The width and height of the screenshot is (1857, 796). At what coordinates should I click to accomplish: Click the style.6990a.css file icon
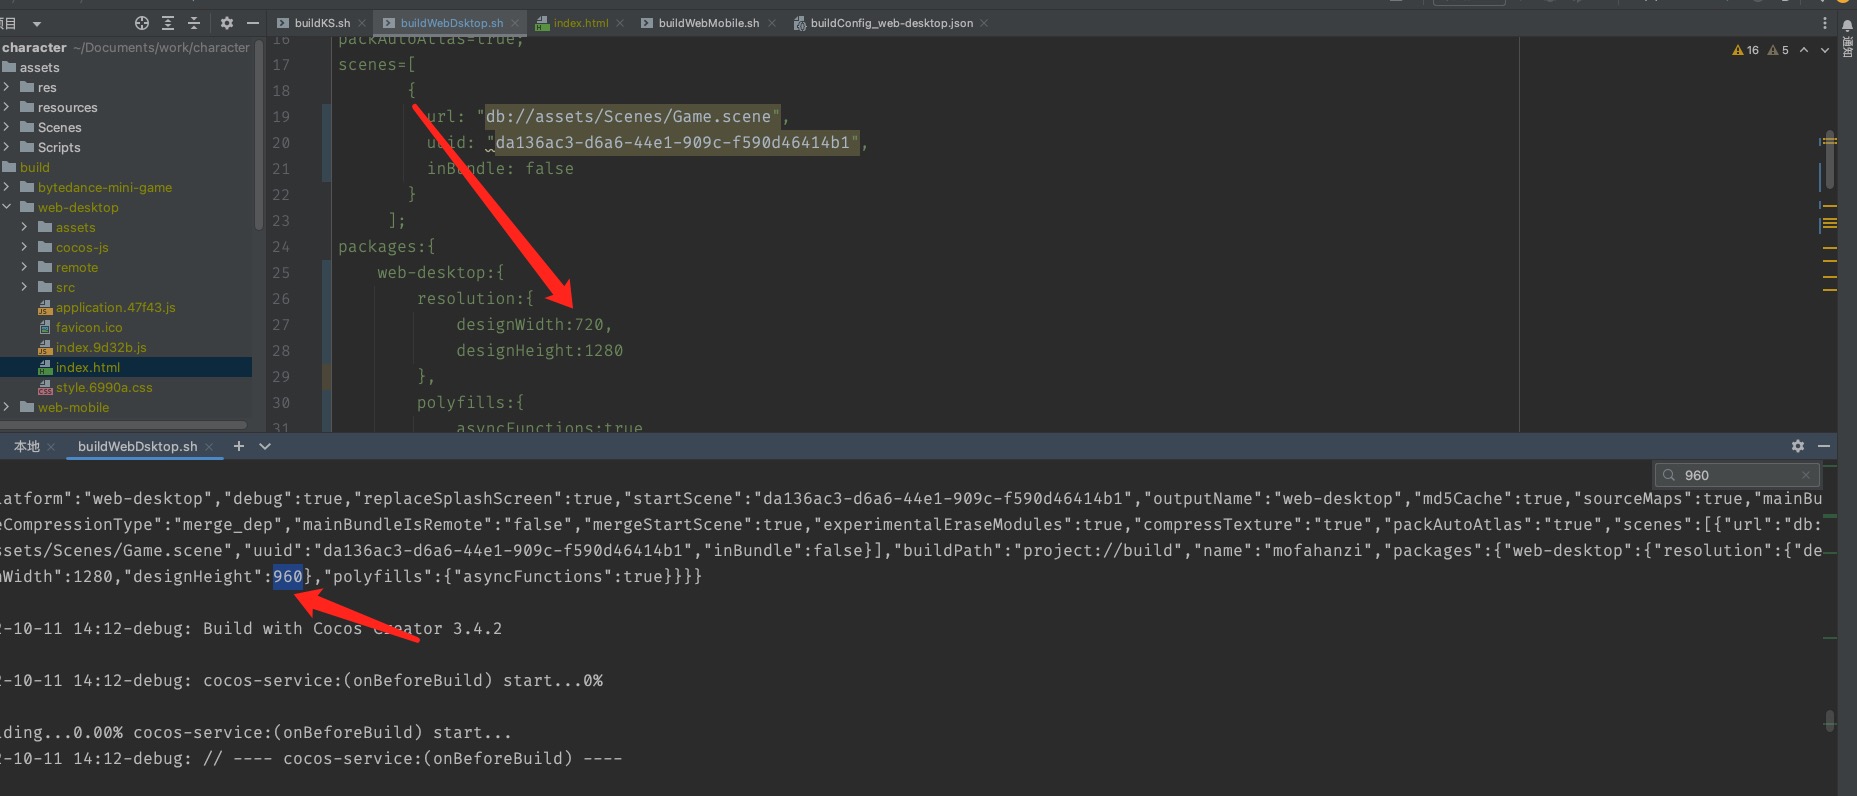pos(45,387)
